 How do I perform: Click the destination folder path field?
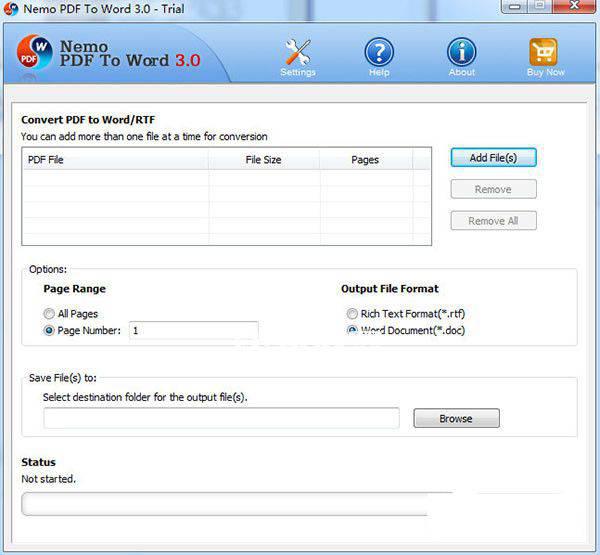point(221,418)
